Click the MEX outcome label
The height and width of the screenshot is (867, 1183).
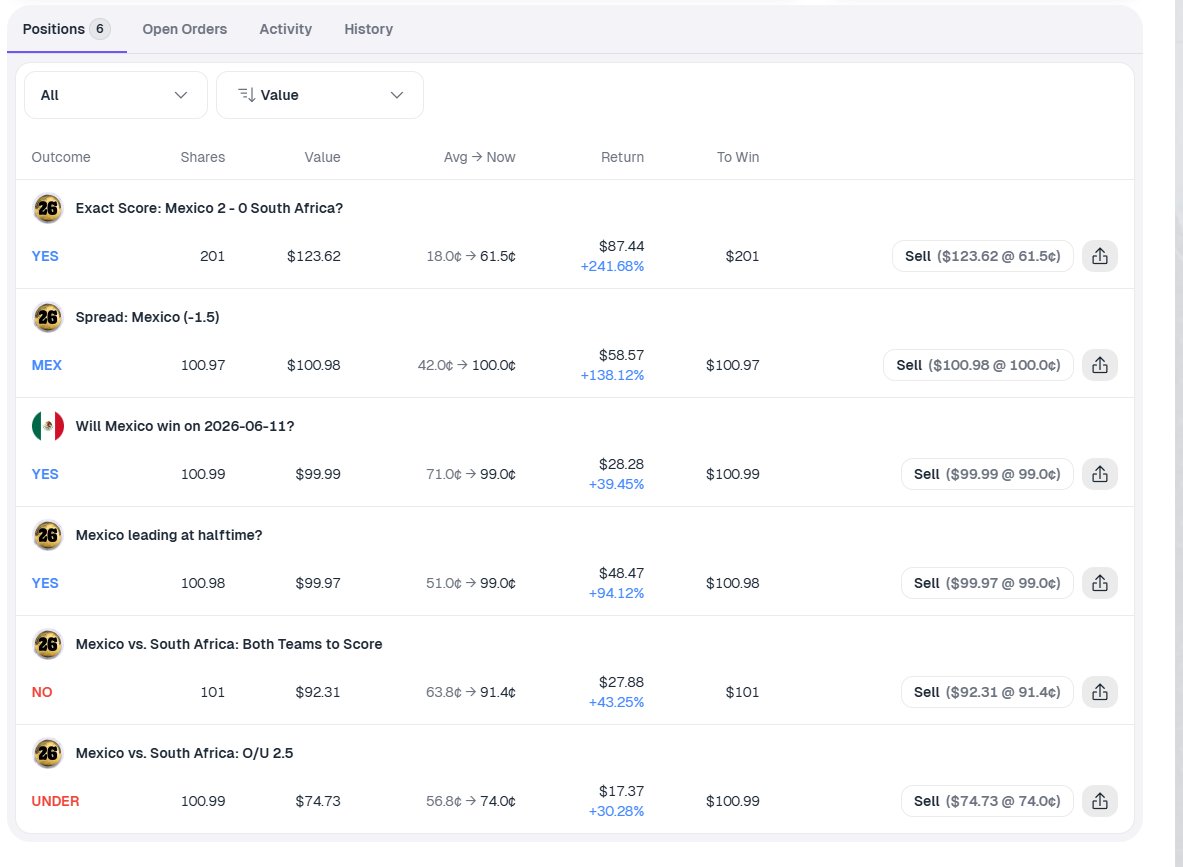(x=47, y=365)
